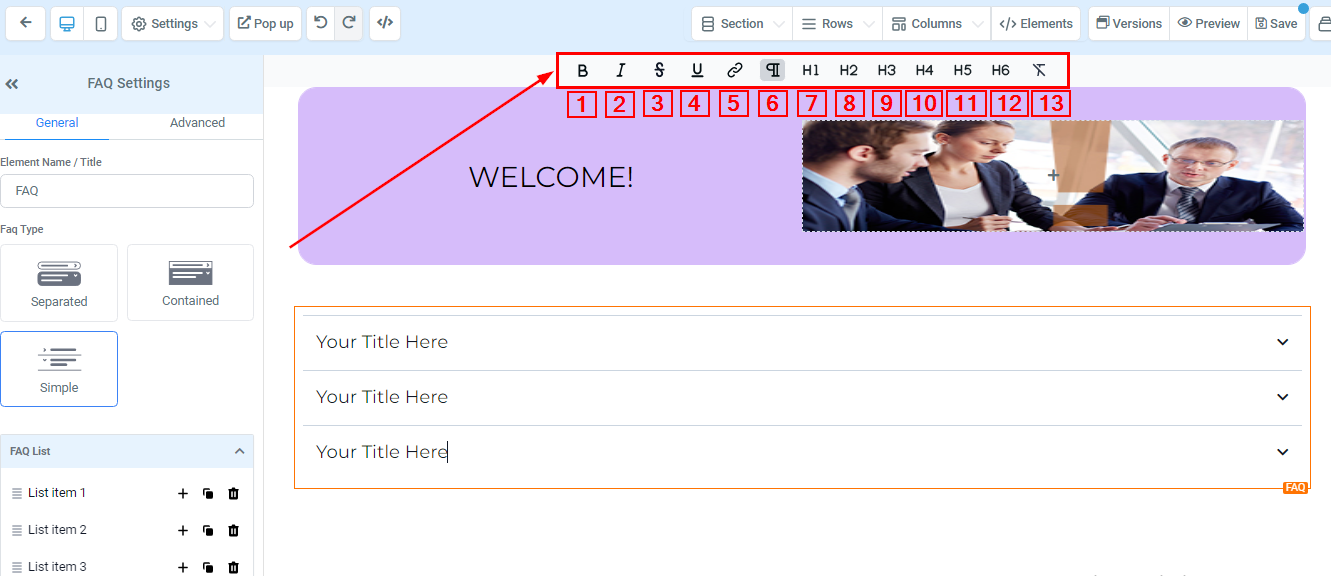Collapse the FAQ List panel
Image resolution: width=1331 pixels, height=576 pixels.
(239, 451)
